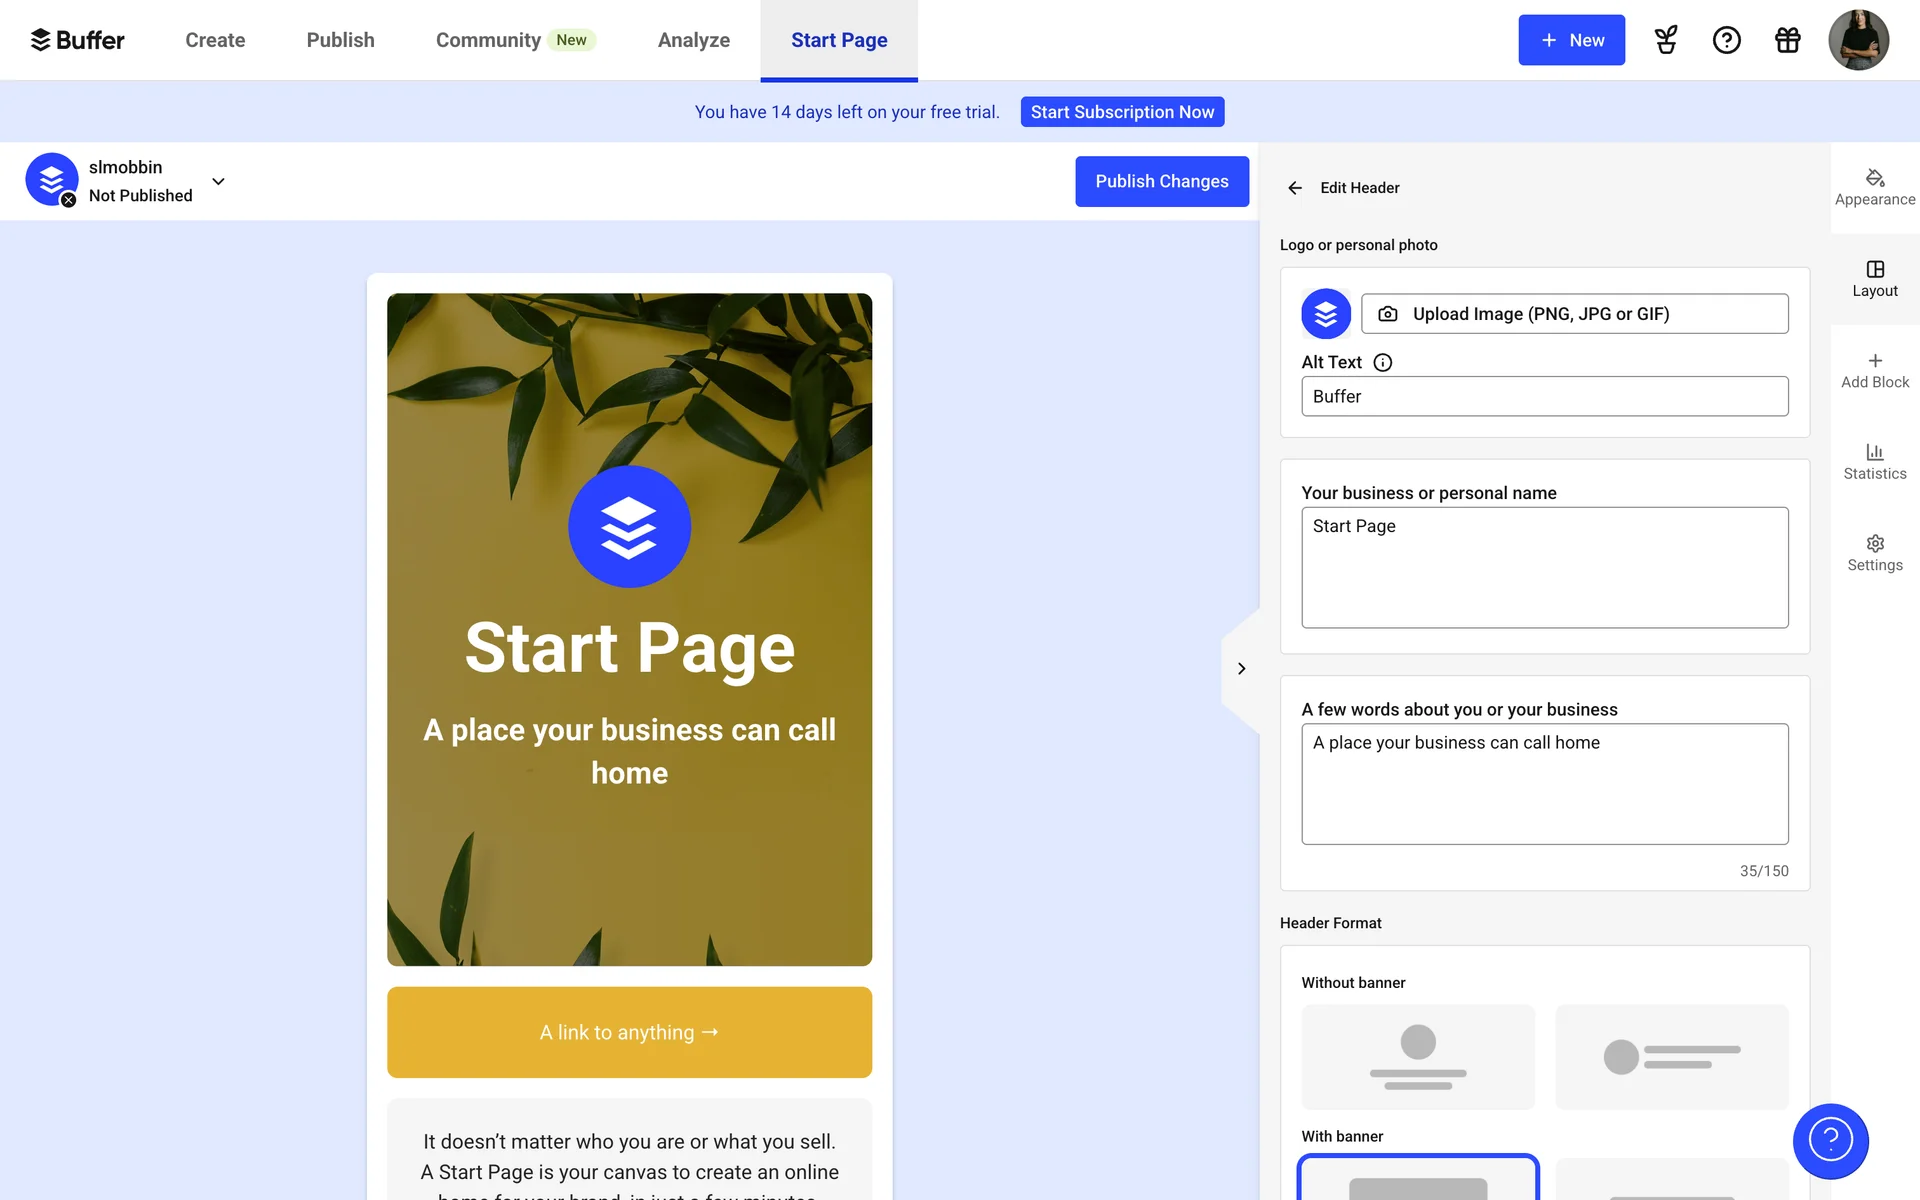Open the user profile avatar menu

(x=1857, y=40)
